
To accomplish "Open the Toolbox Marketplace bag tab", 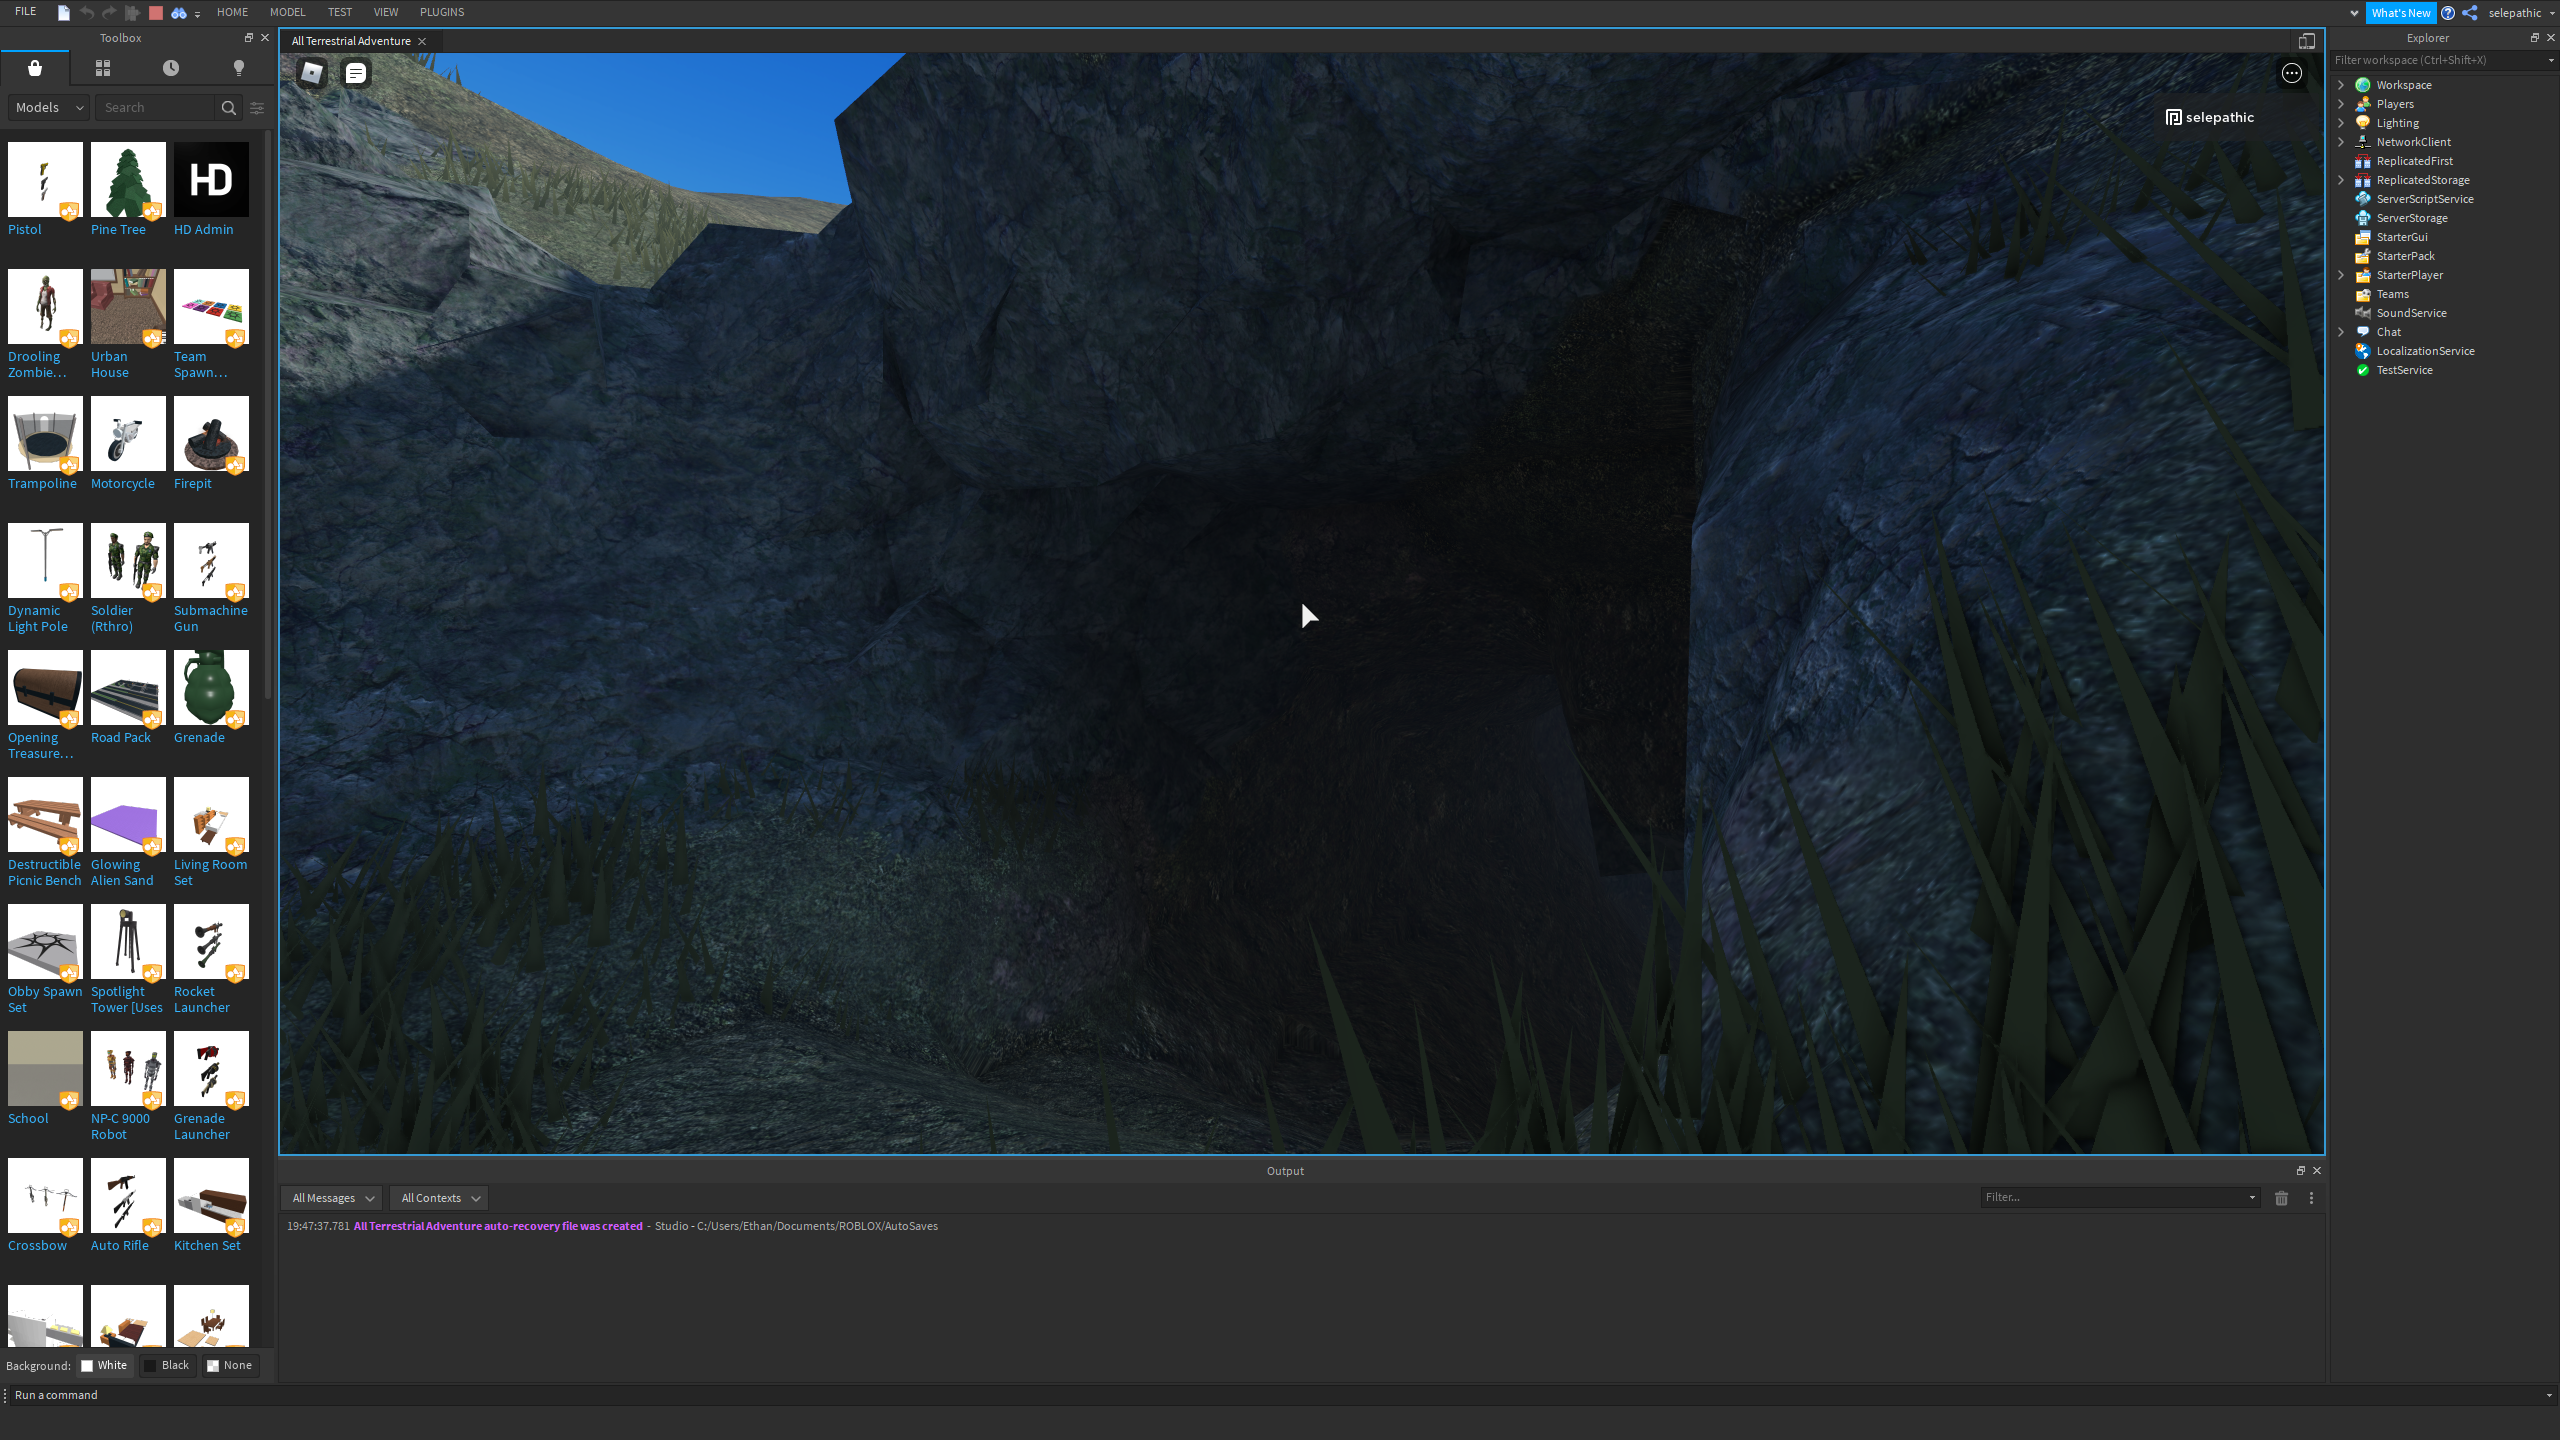I will [35, 68].
